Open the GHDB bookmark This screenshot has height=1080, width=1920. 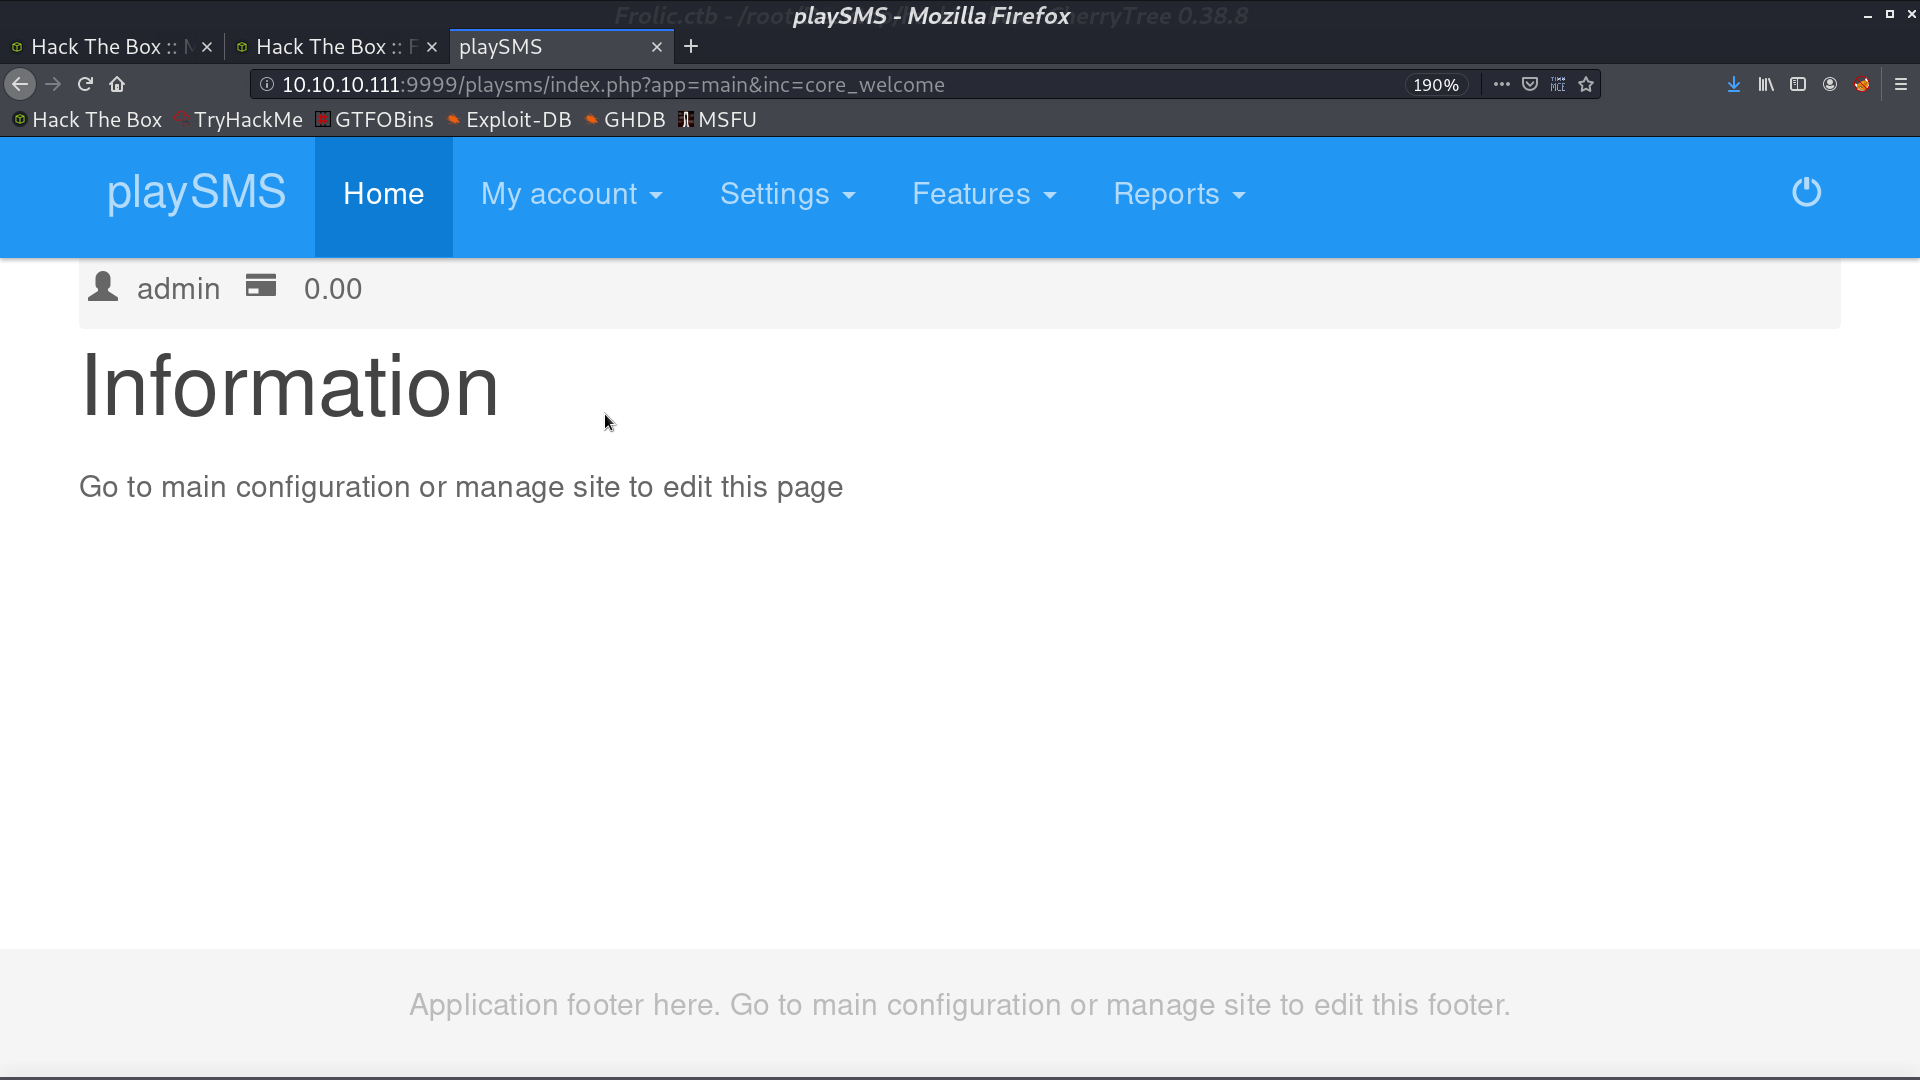(x=625, y=120)
